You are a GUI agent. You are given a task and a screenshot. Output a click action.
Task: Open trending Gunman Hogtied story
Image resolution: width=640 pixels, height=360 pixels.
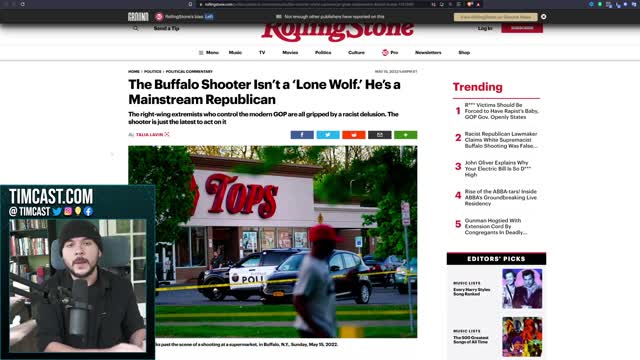tap(496, 227)
